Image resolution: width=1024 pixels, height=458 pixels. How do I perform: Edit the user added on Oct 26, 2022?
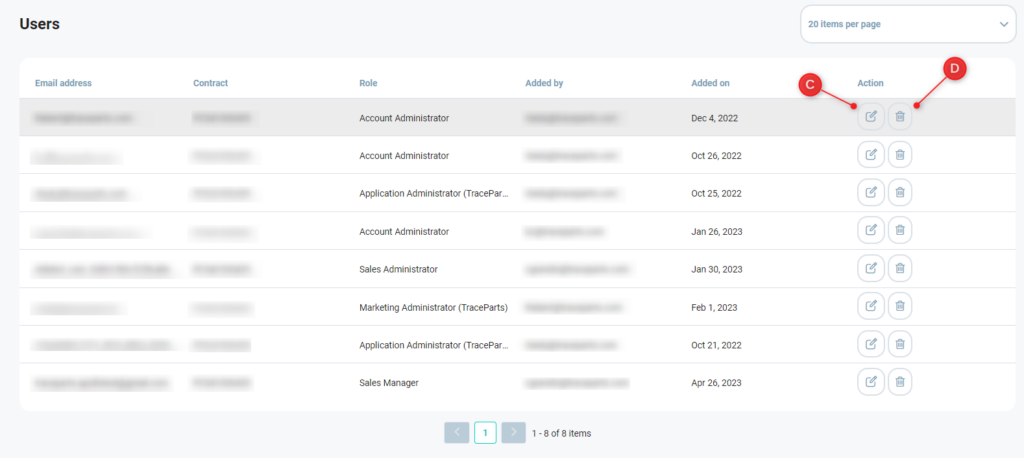871,155
